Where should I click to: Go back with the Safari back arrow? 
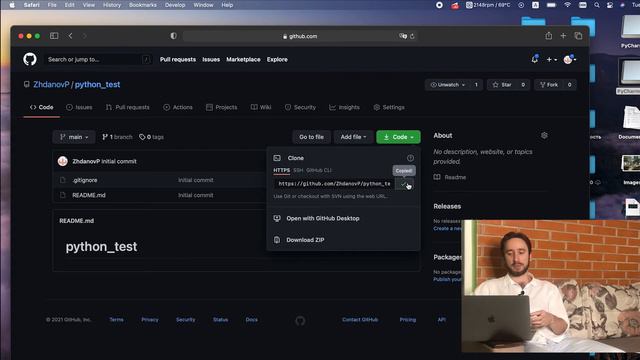[71, 36]
